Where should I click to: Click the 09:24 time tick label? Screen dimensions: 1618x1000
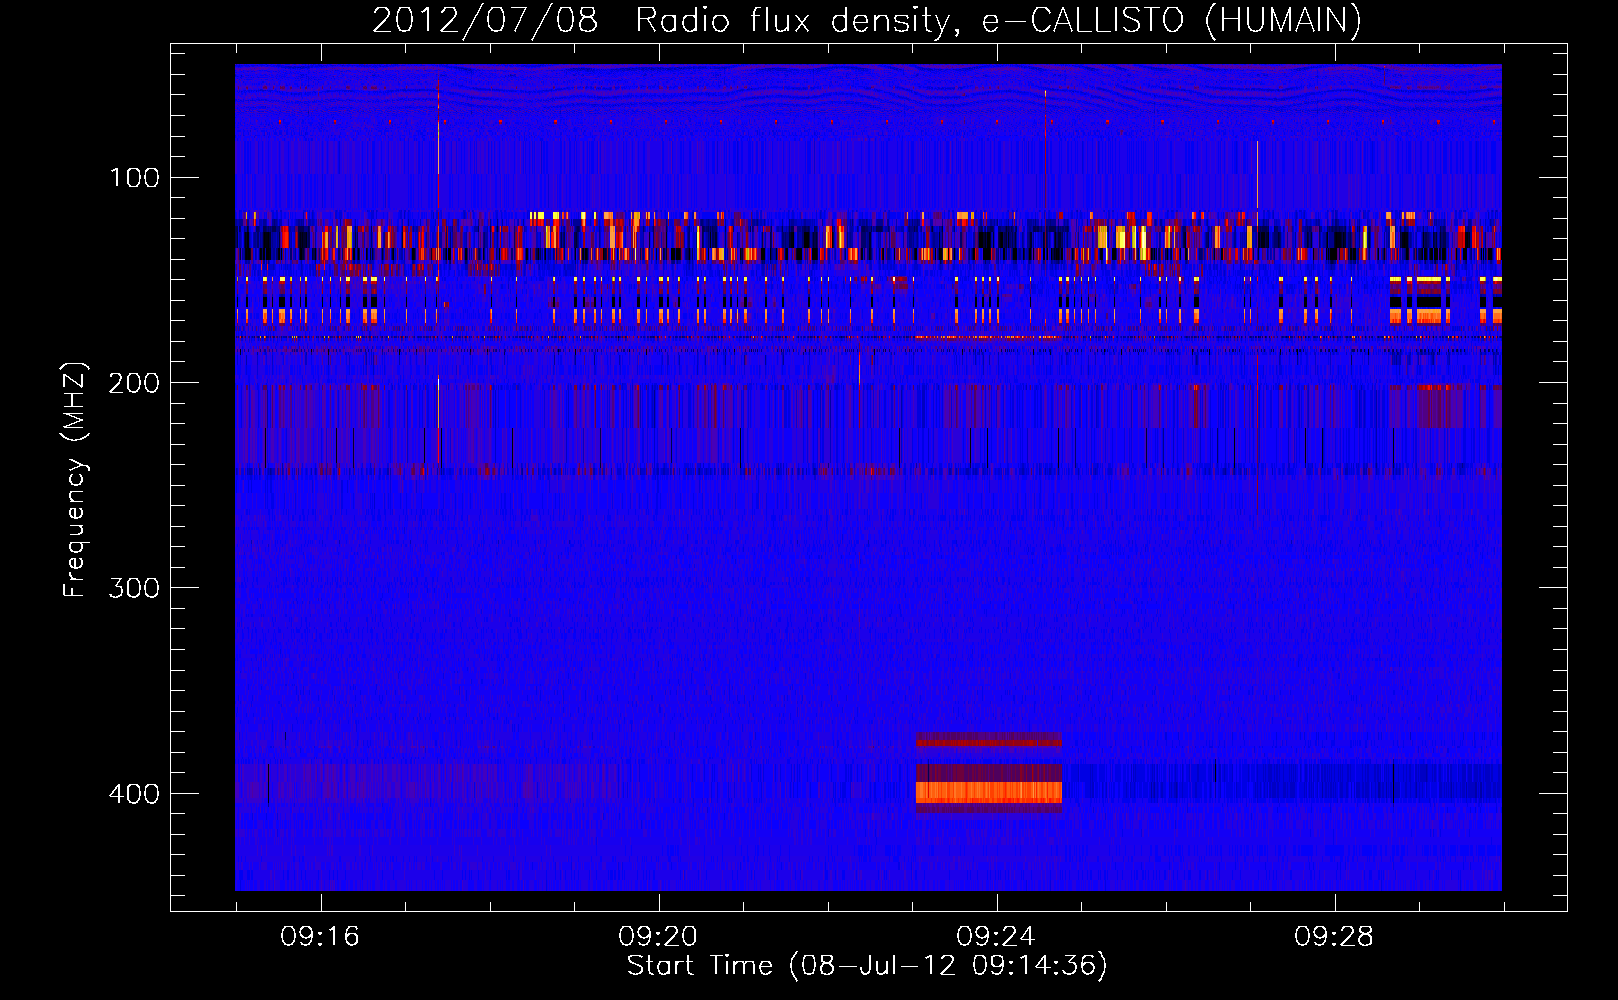(996, 937)
